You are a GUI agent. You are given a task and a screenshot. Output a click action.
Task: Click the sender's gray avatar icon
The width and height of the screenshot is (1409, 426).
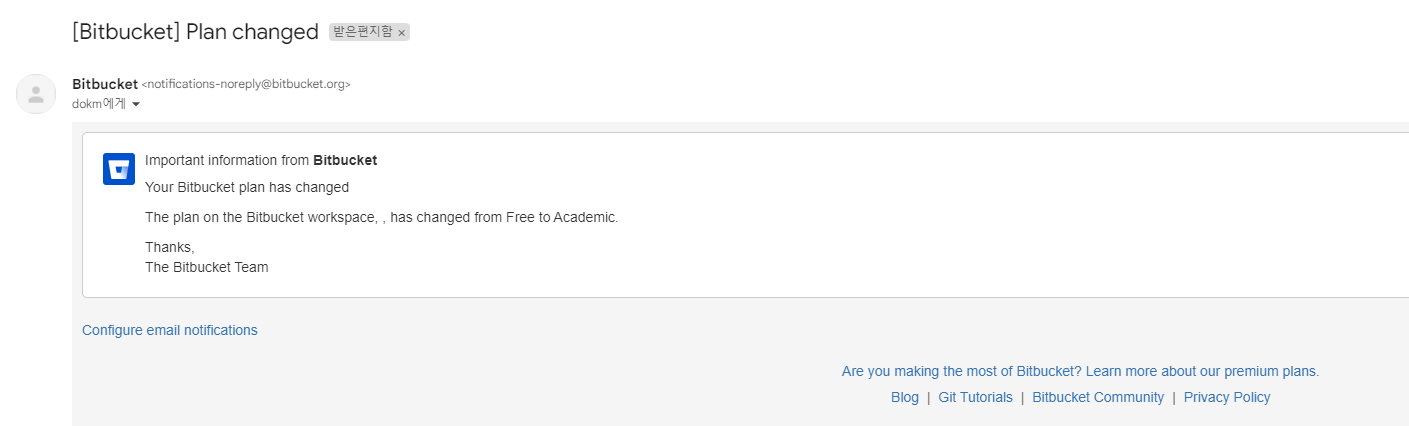pyautogui.click(x=36, y=94)
